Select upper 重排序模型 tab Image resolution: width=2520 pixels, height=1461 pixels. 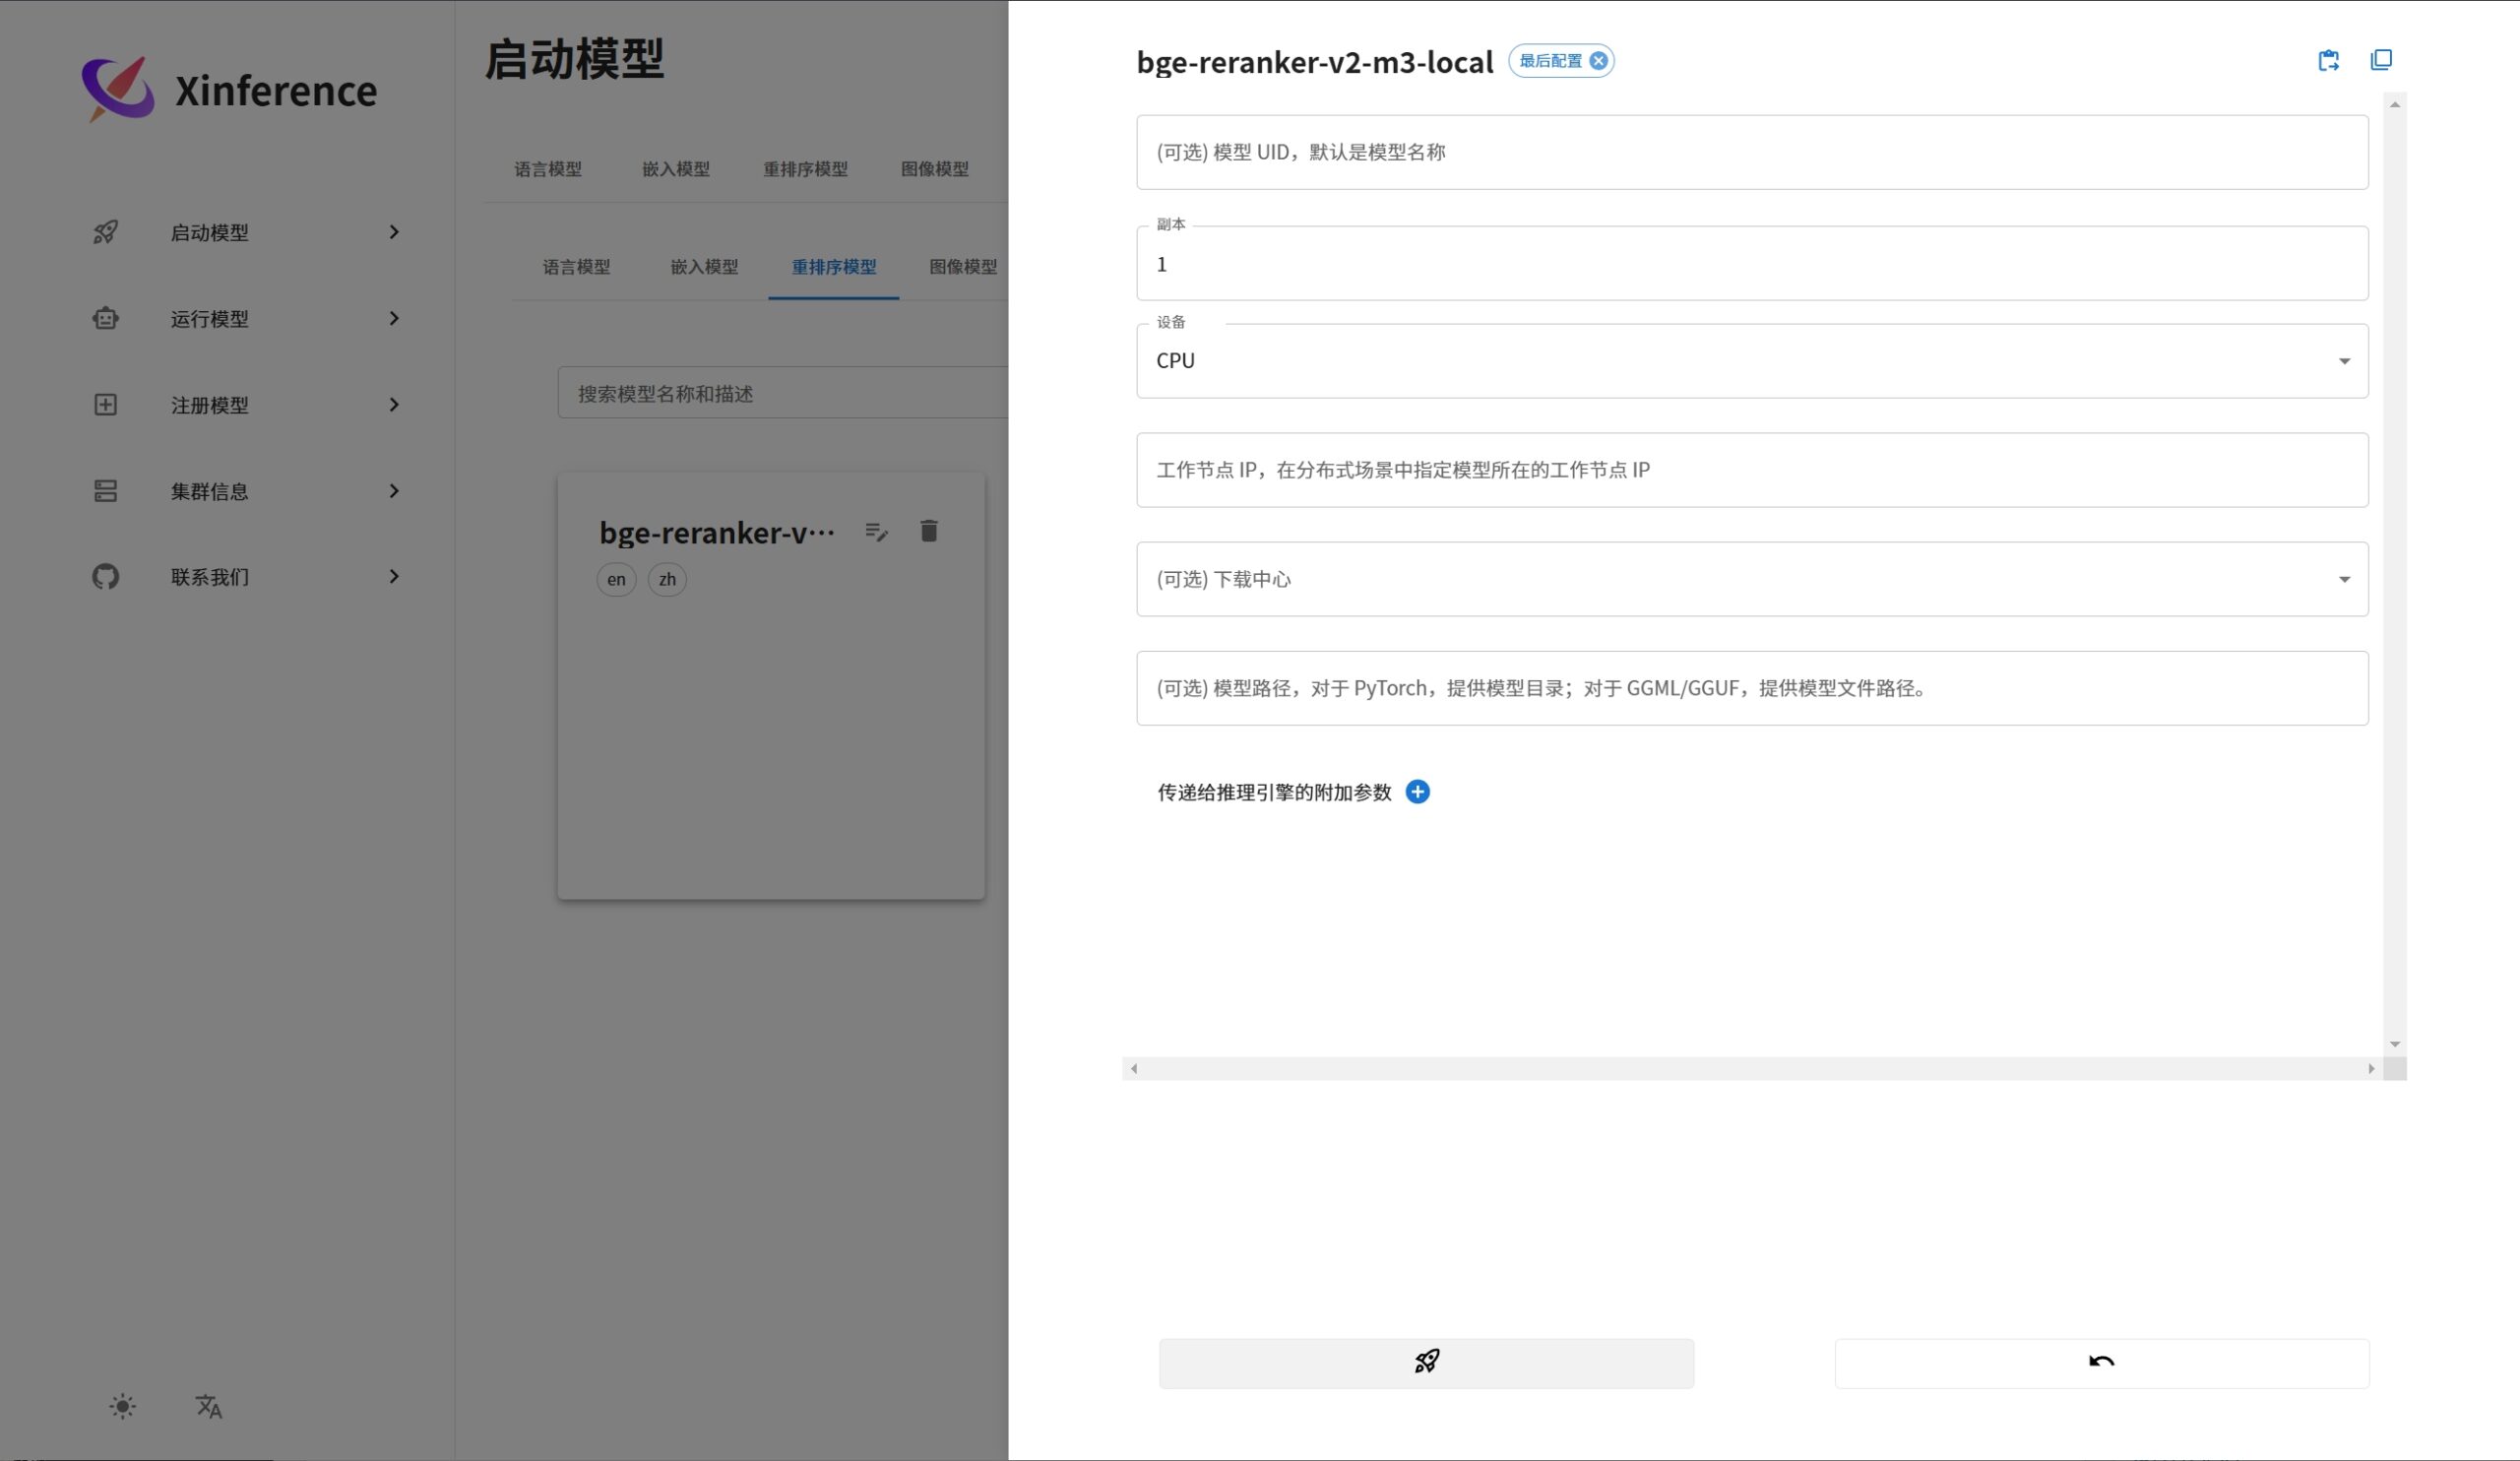[806, 169]
